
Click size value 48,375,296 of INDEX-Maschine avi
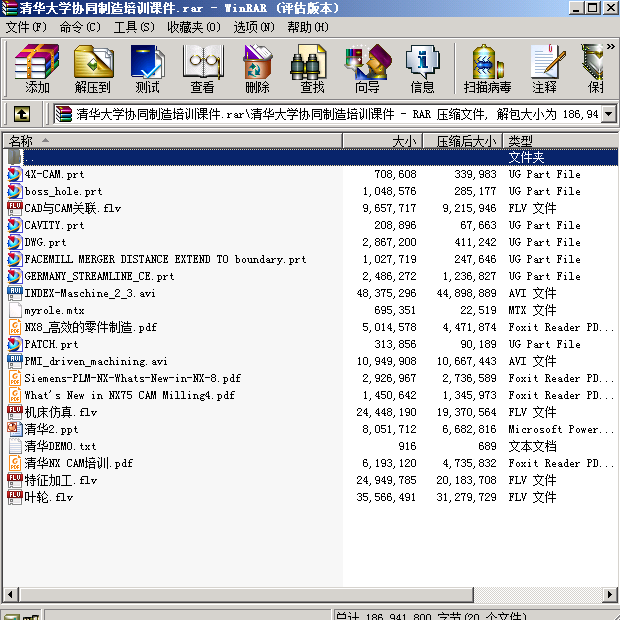click(x=386, y=293)
